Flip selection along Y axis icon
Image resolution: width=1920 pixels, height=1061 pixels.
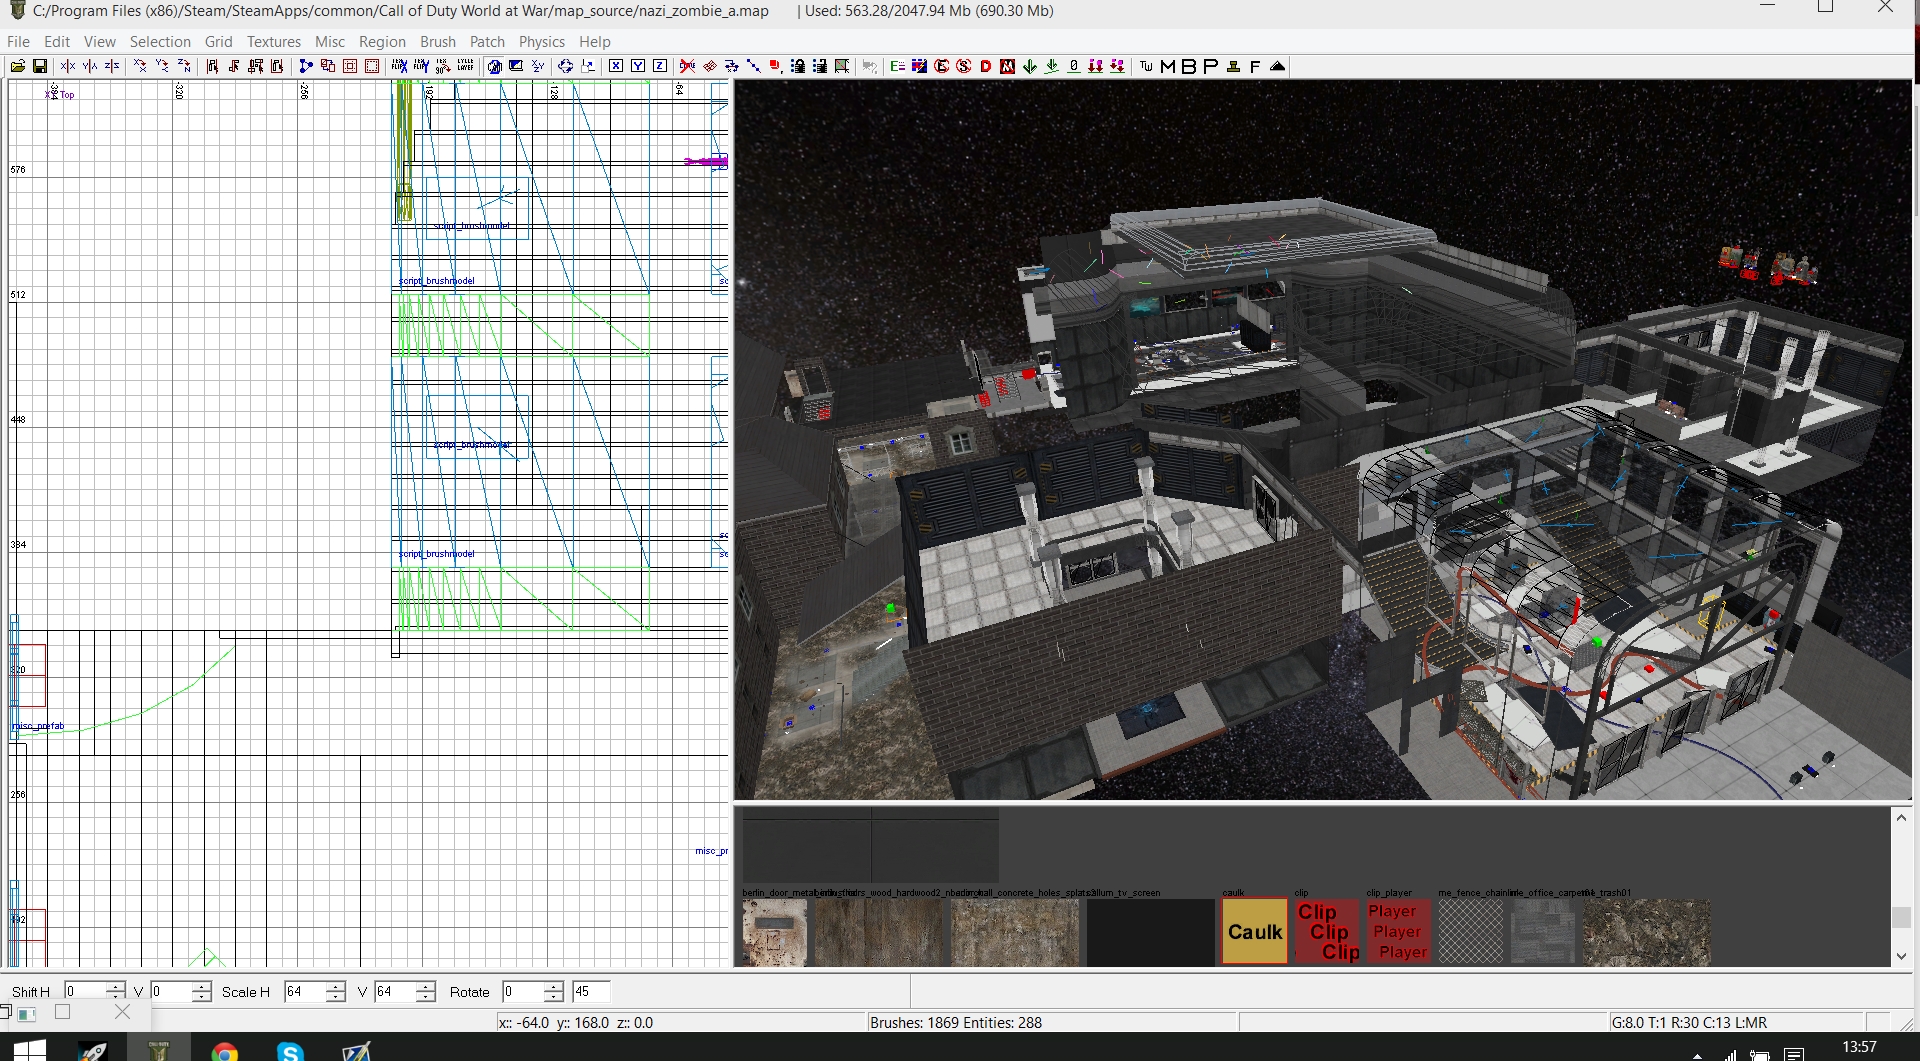tap(90, 66)
